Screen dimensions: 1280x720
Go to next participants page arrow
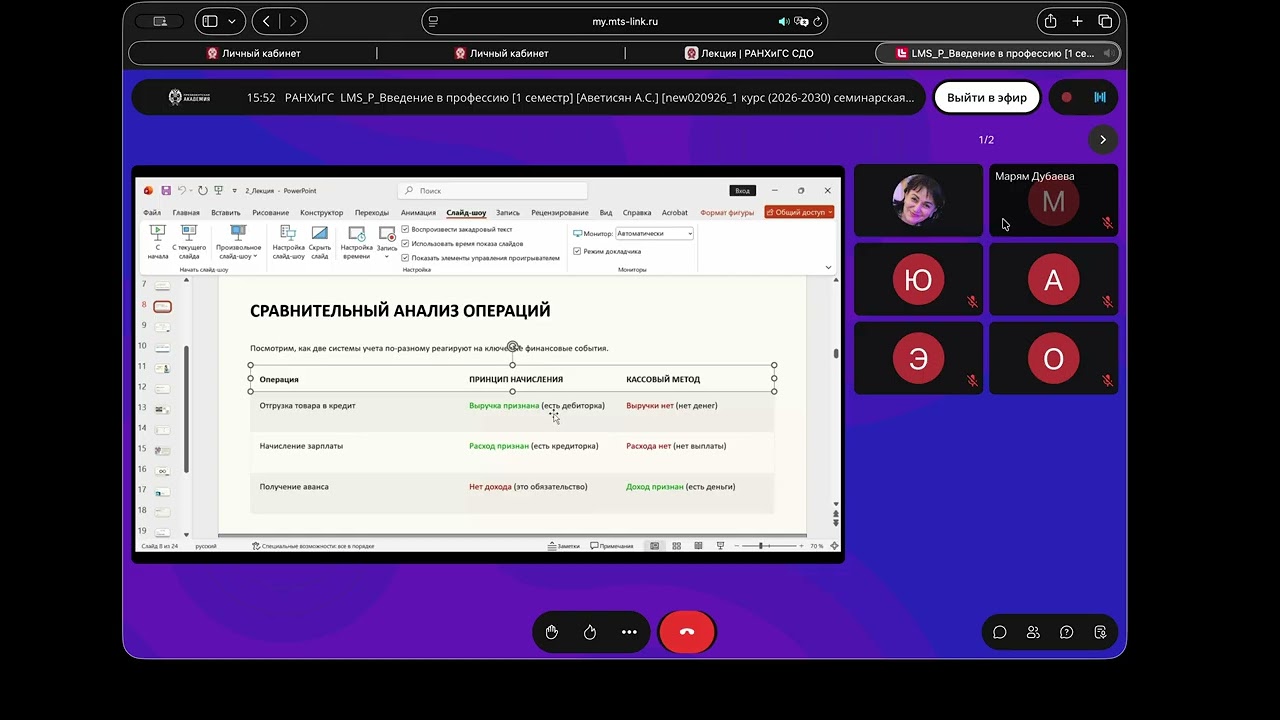(x=1103, y=140)
